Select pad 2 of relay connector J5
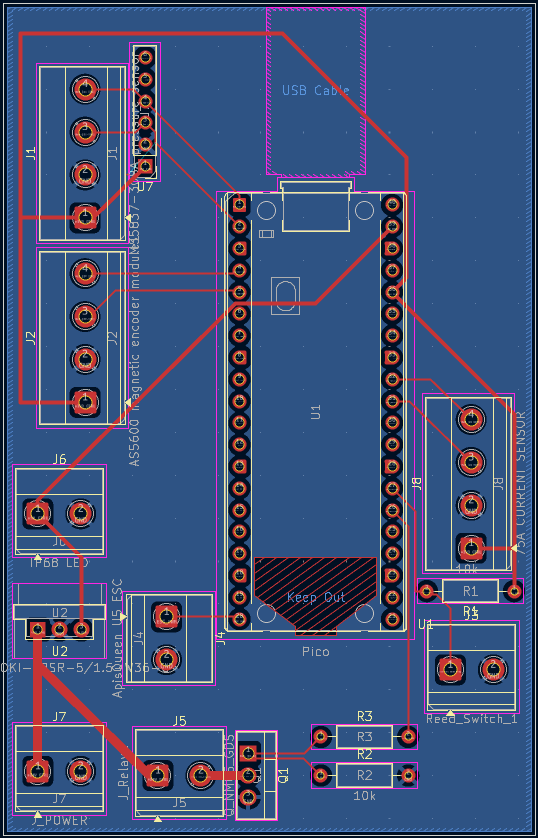Viewport: 538px width, 838px height. point(201,775)
